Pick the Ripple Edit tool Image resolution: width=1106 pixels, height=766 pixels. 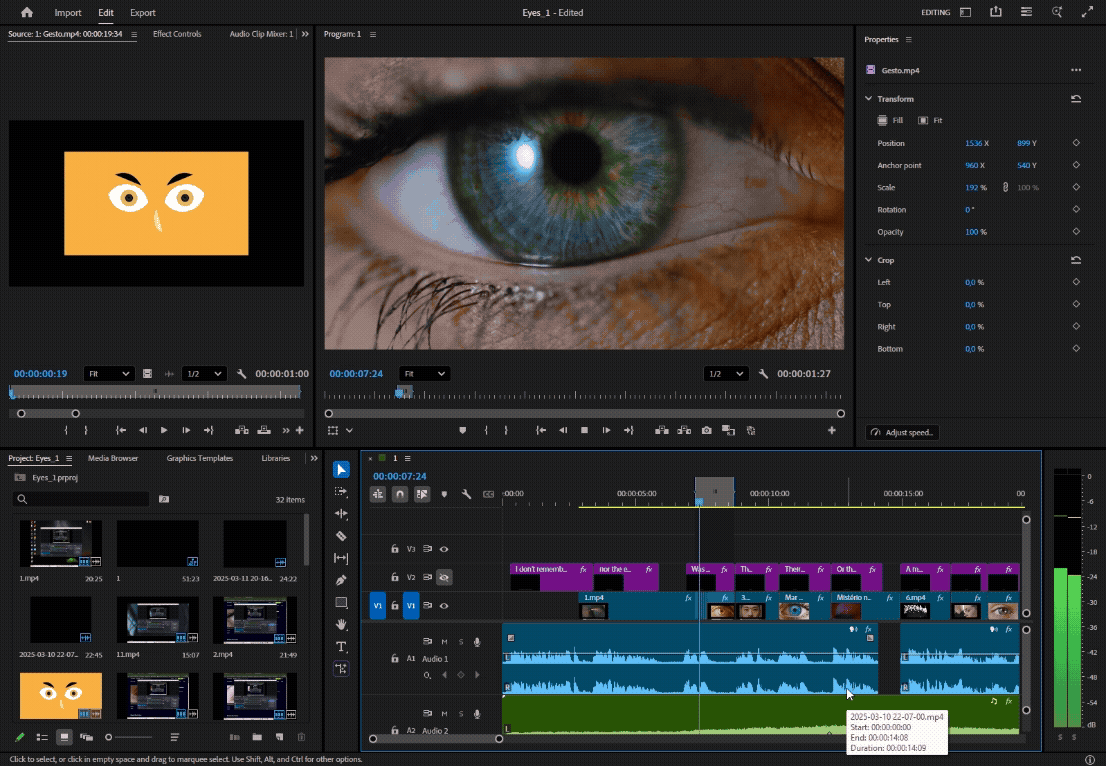pyautogui.click(x=341, y=514)
